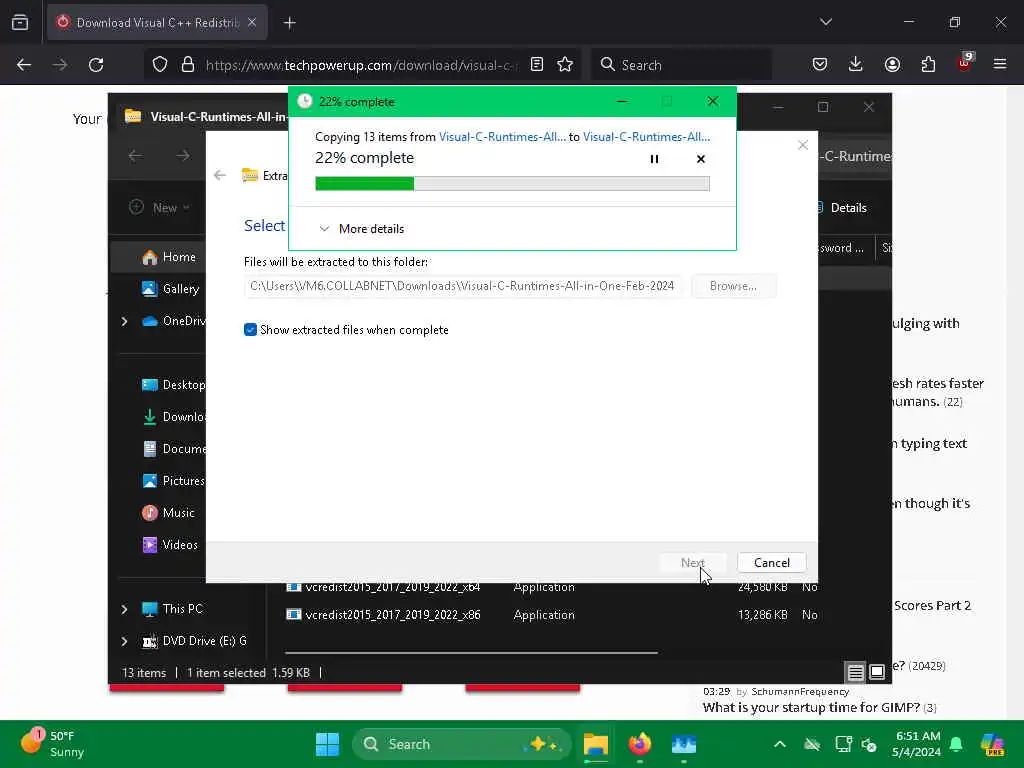
Task: Open Firefox account icon
Action: pyautogui.click(x=892, y=64)
